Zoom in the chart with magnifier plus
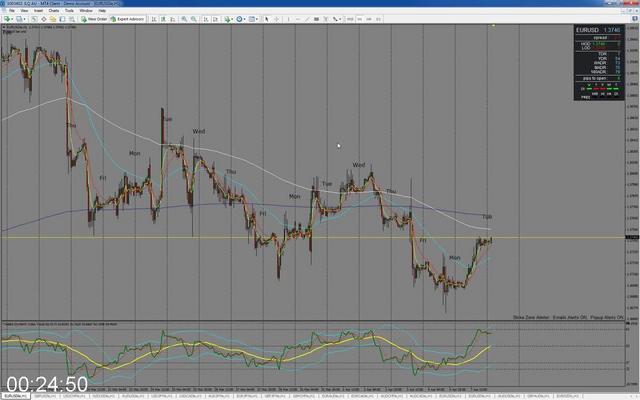The image size is (640, 400). [x=184, y=19]
